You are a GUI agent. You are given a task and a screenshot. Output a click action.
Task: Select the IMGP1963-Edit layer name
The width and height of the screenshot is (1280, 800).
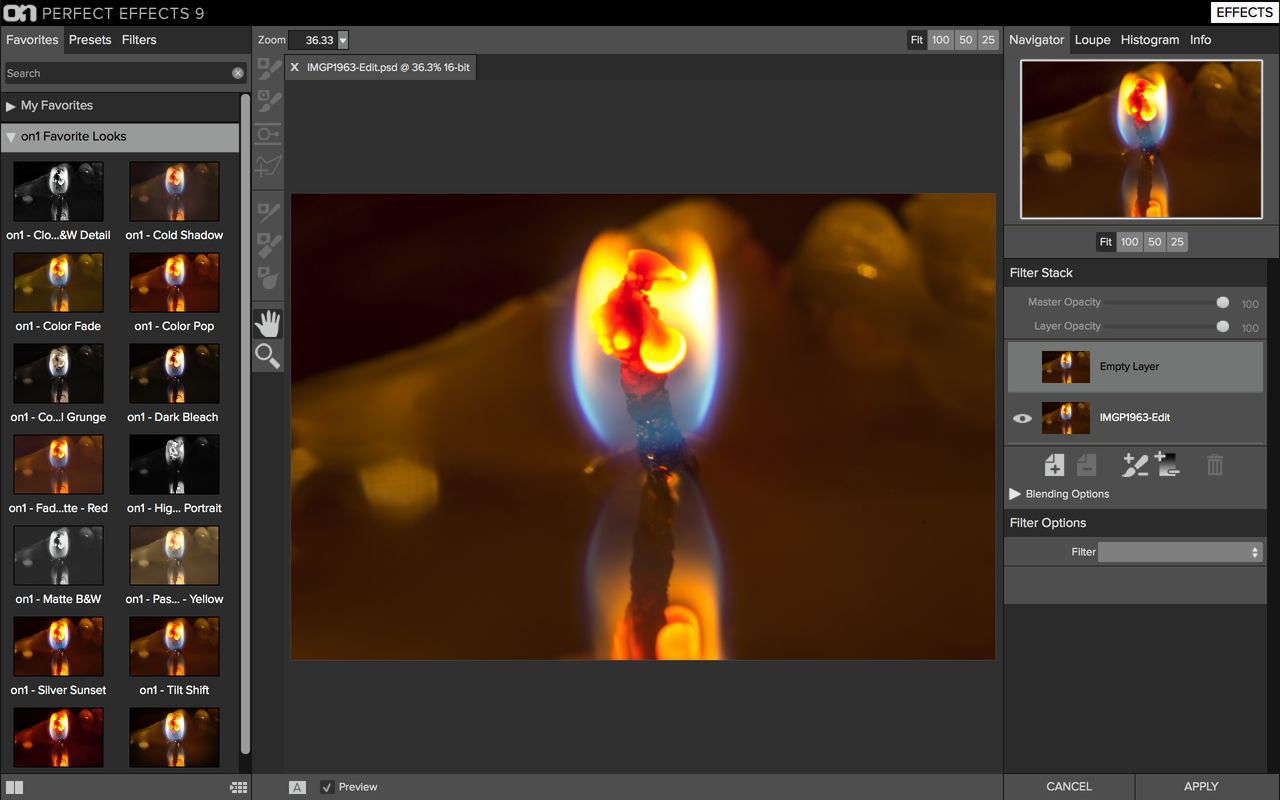click(x=1135, y=418)
